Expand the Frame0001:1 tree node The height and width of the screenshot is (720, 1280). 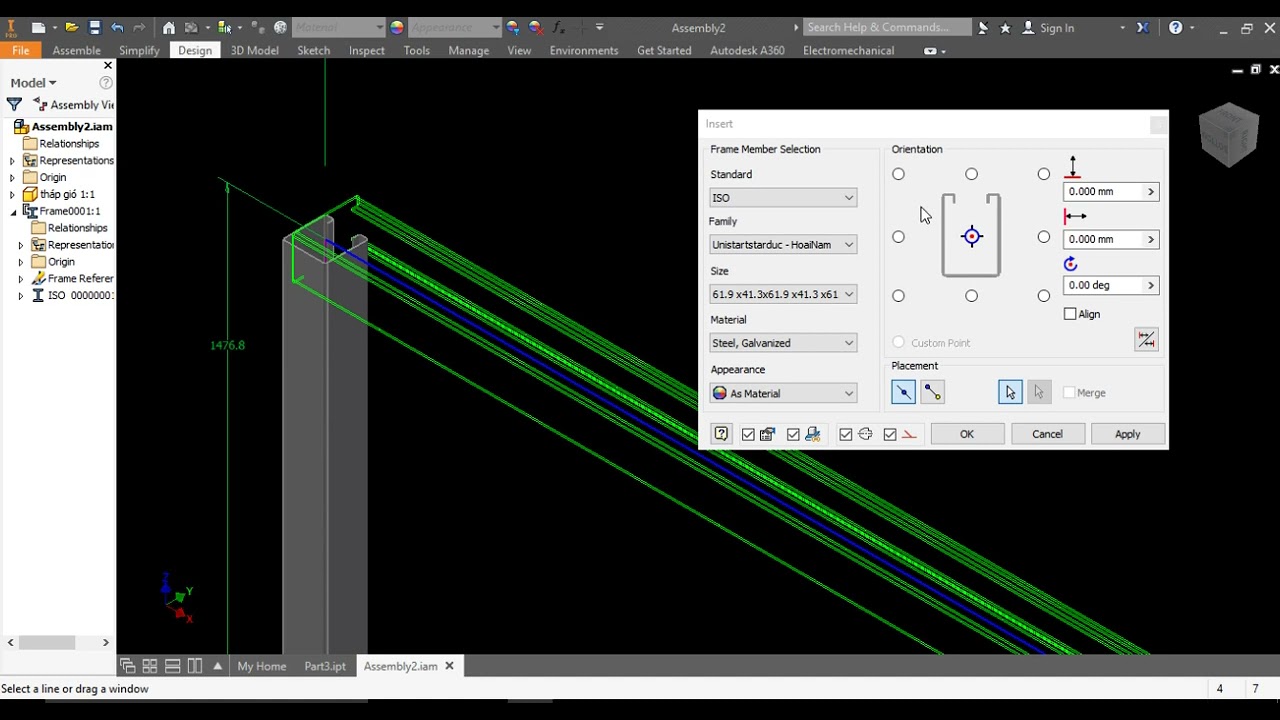point(13,212)
